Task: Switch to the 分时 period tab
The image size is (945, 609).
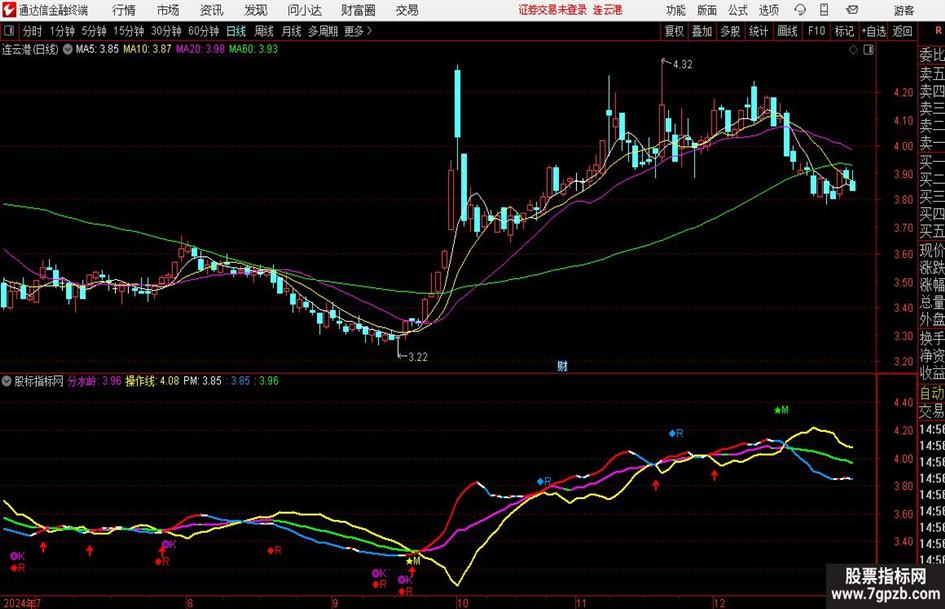Action: point(32,31)
